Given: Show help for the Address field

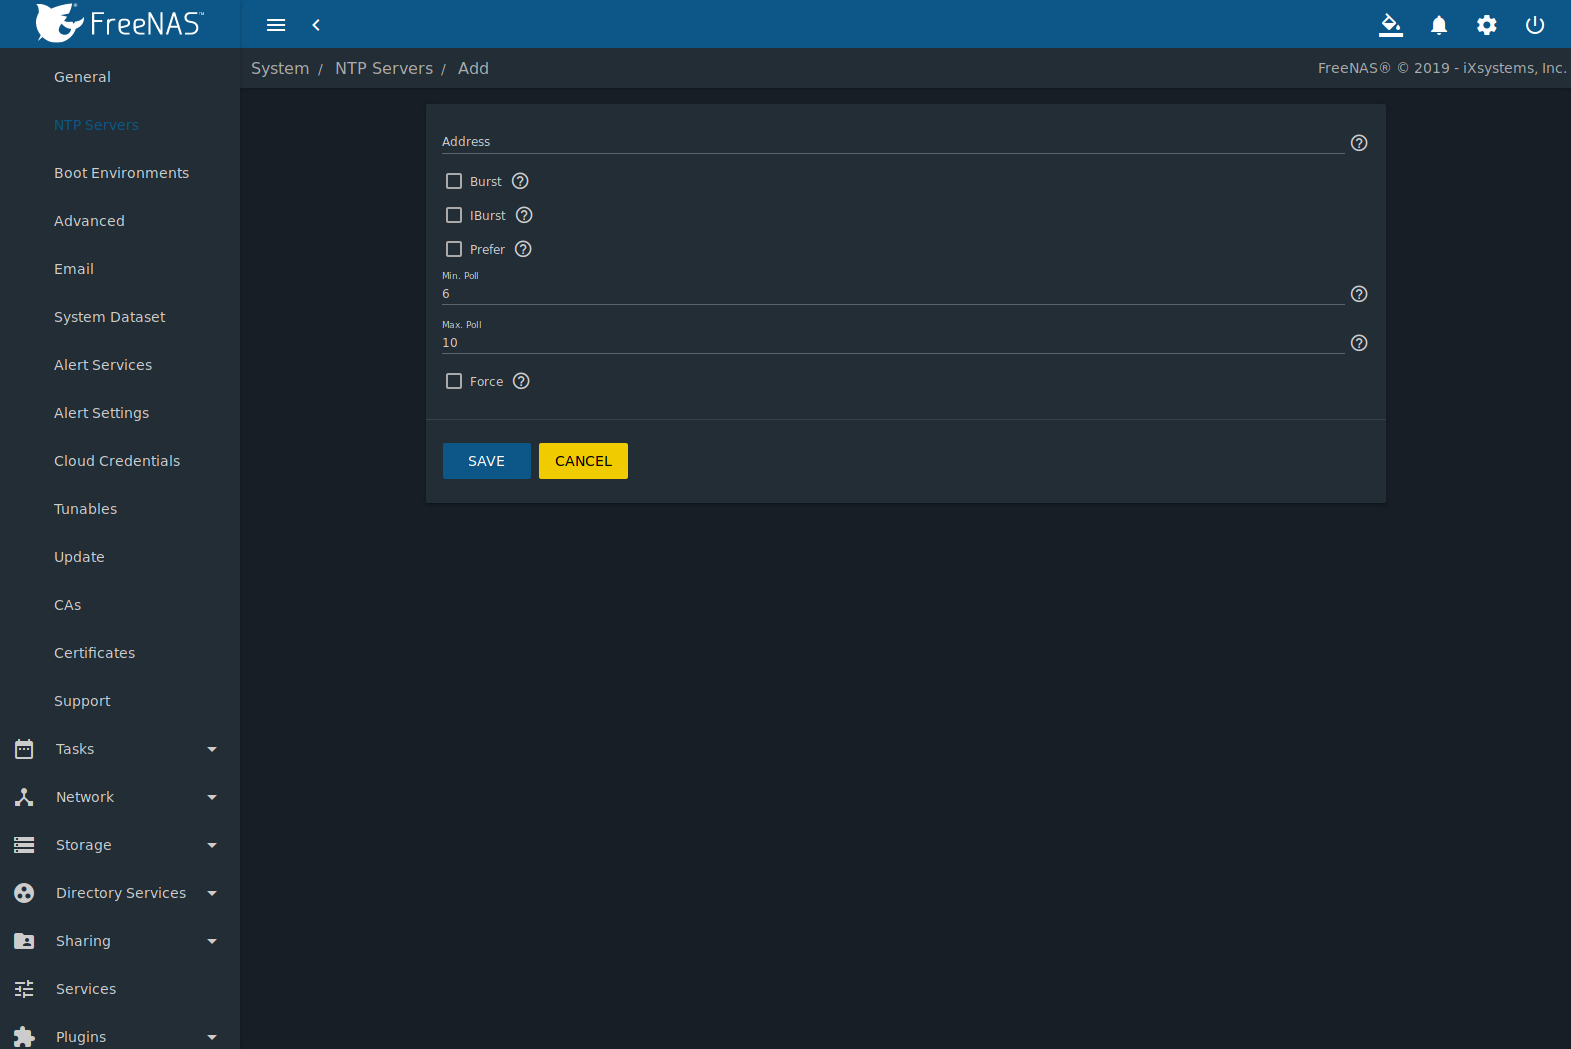Looking at the screenshot, I should pyautogui.click(x=1359, y=143).
